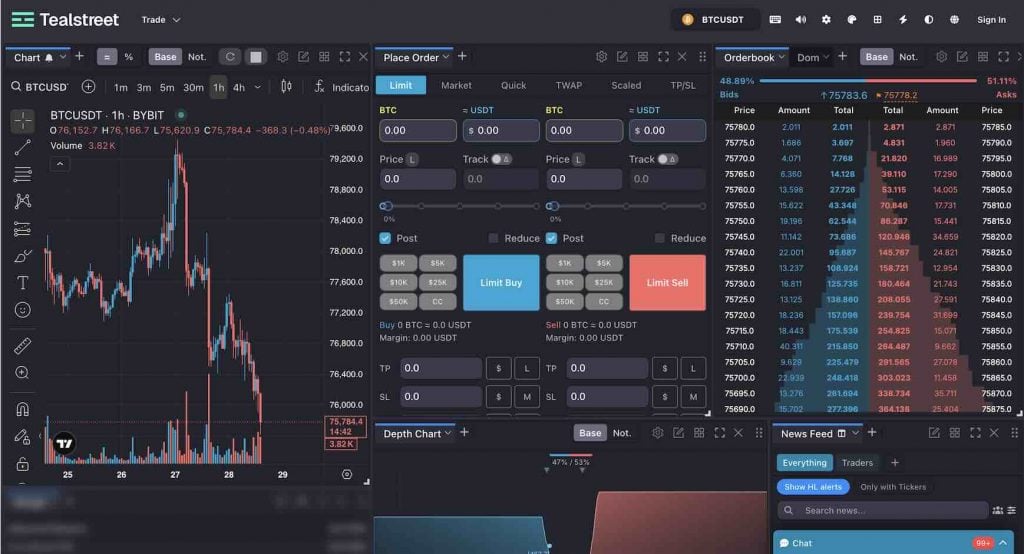Switch to the TP/SL order tab
Image resolution: width=1024 pixels, height=554 pixels.
coord(683,85)
